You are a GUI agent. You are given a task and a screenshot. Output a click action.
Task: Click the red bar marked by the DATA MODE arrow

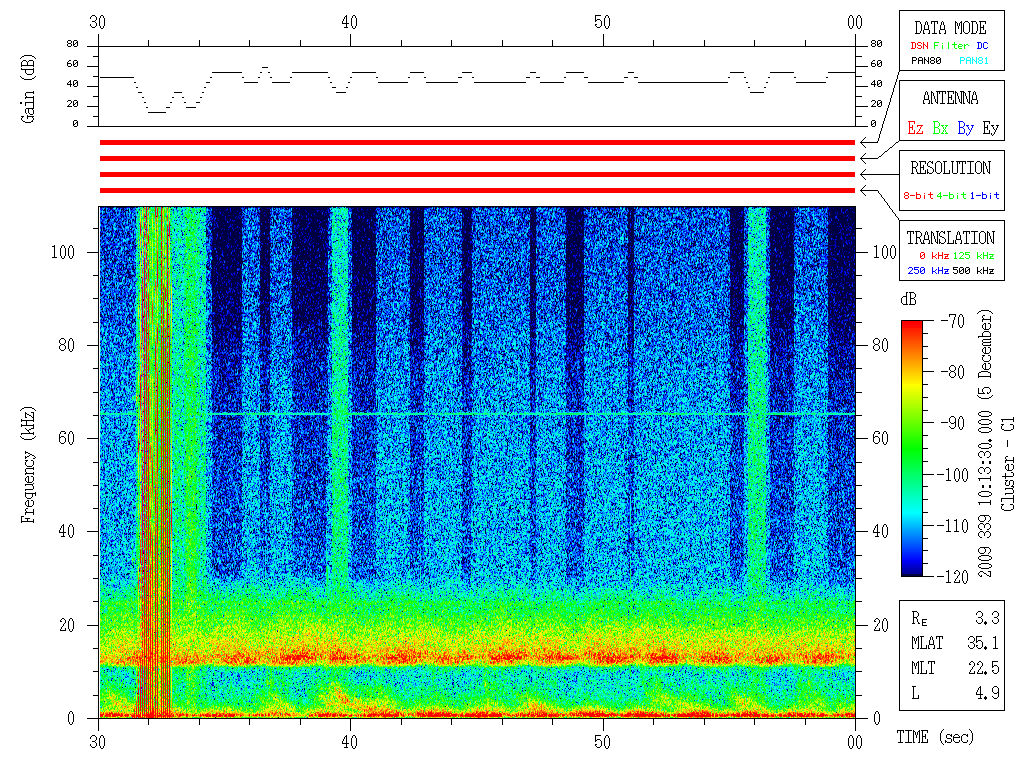(477, 142)
